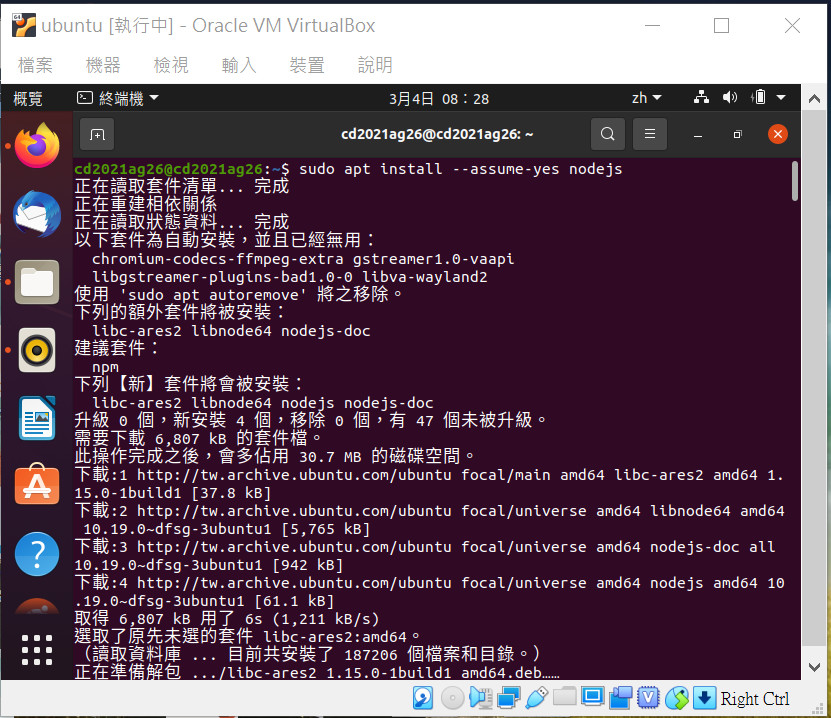Click the '30.7 MB' disk space text
Screen dimensions: 831x718
[x=330, y=457]
